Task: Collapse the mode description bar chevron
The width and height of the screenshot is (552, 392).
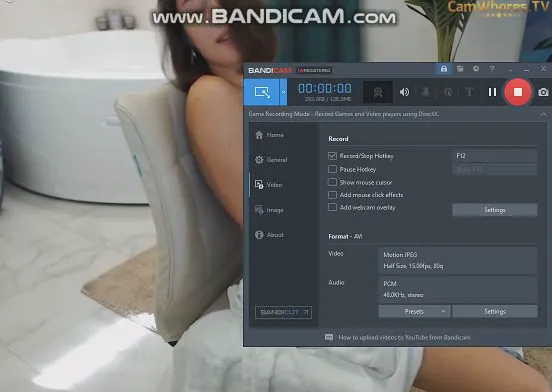Action: [544, 115]
